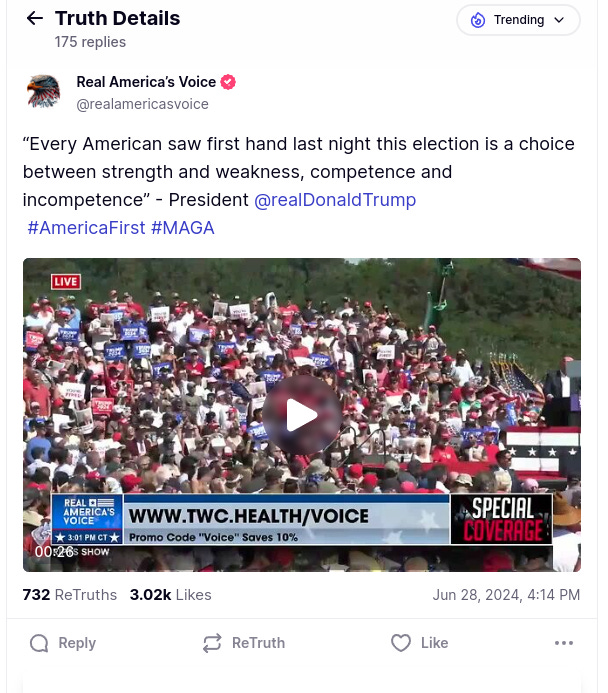Open the three-dot more options menu

pos(564,643)
